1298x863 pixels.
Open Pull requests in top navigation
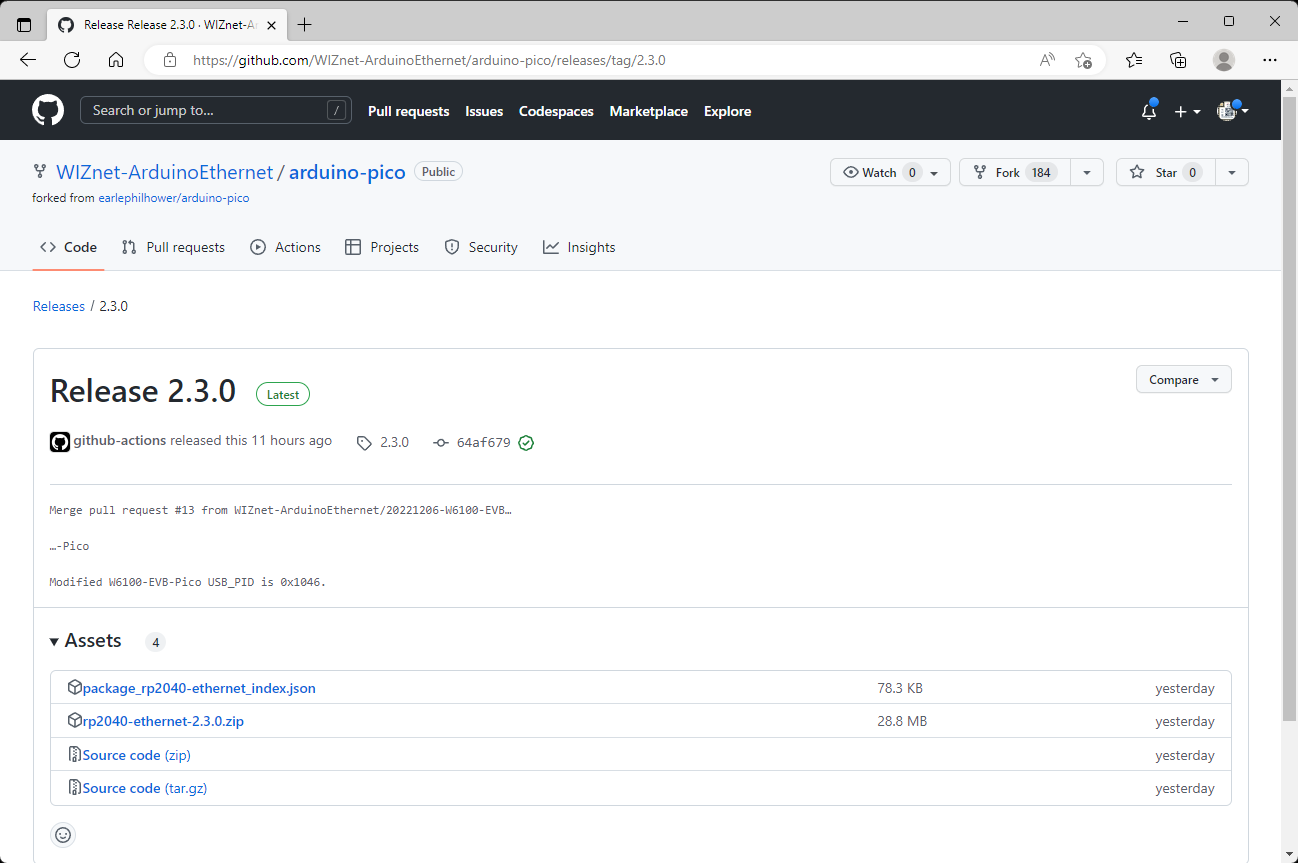[x=409, y=111]
